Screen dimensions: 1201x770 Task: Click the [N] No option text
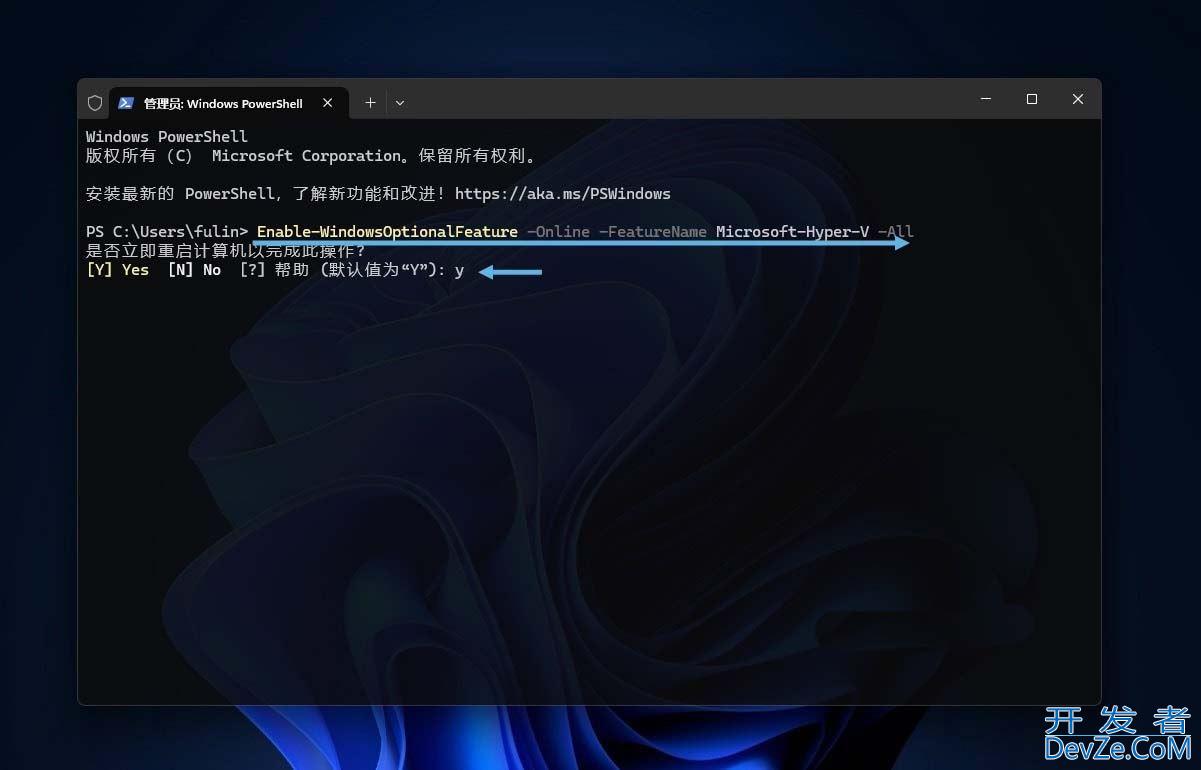coord(194,270)
